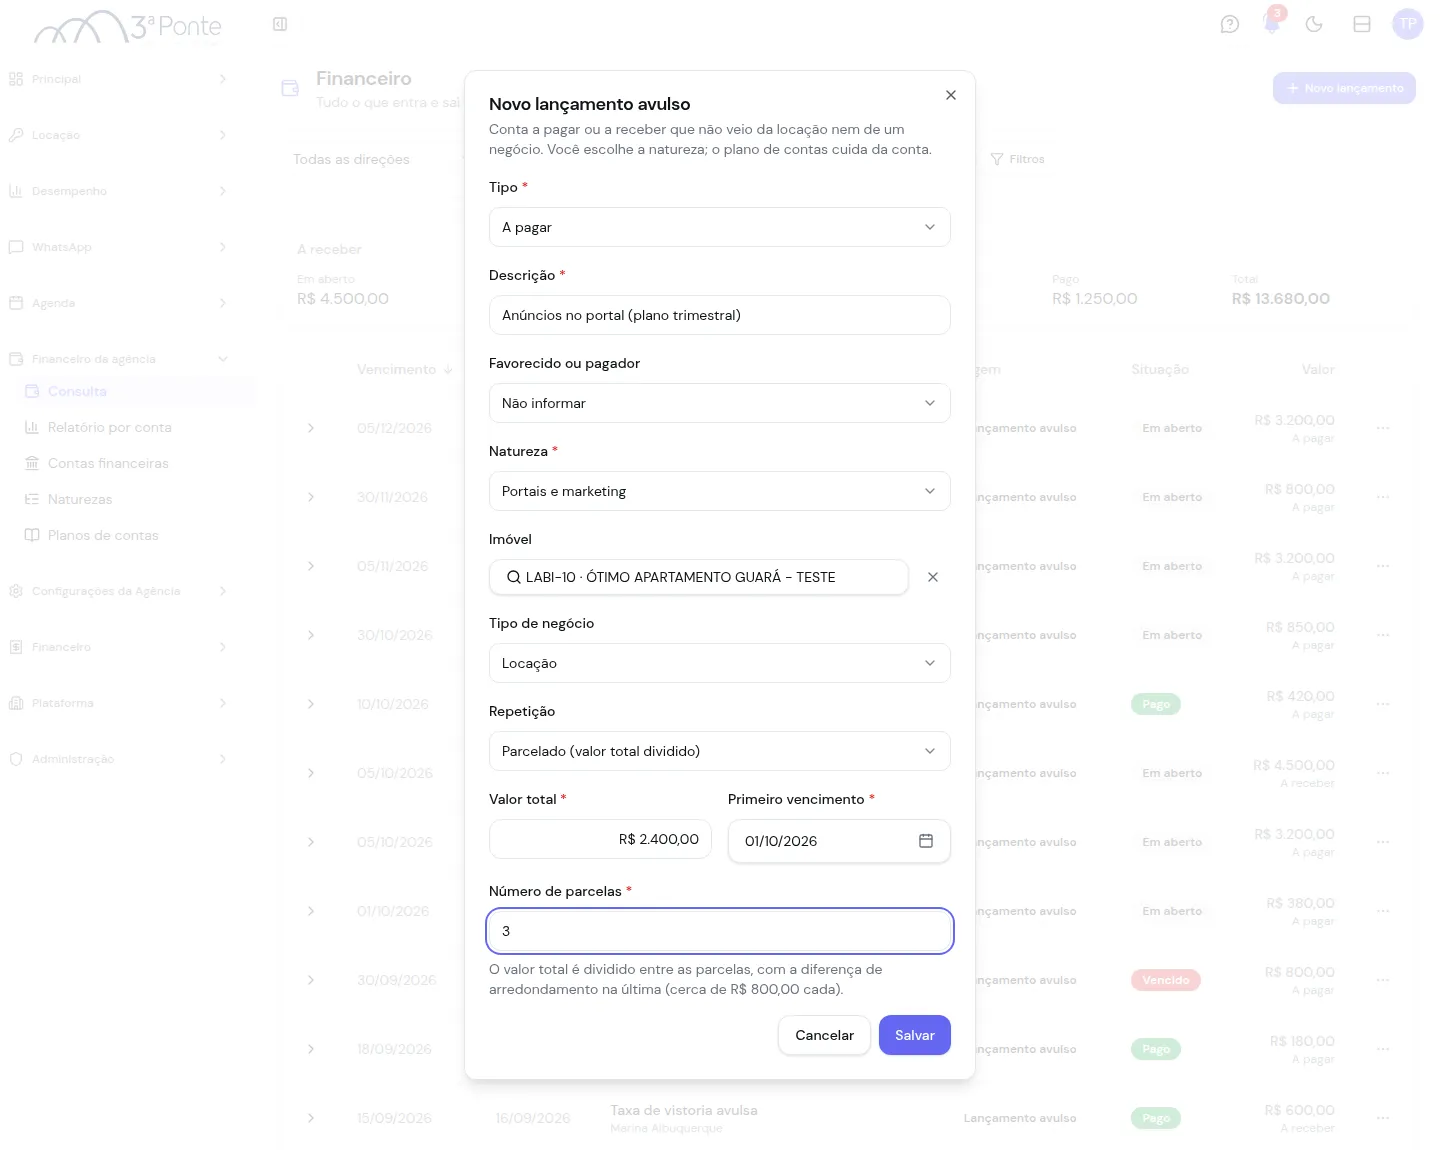Image resolution: width=1440 pixels, height=1150 pixels.
Task: Click the Número de parcelas field
Action: [x=719, y=931]
